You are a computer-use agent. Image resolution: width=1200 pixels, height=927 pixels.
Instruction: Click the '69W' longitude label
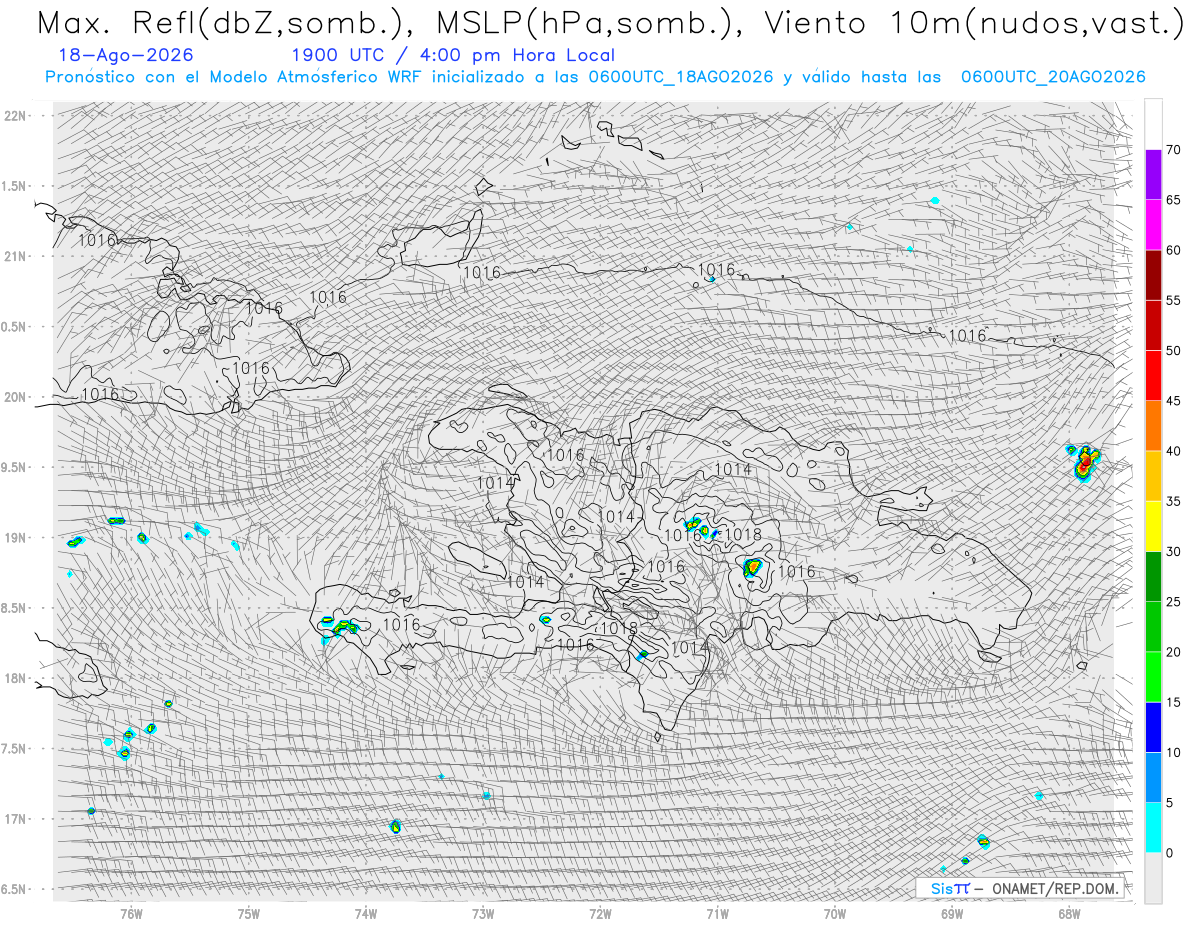coord(952,912)
